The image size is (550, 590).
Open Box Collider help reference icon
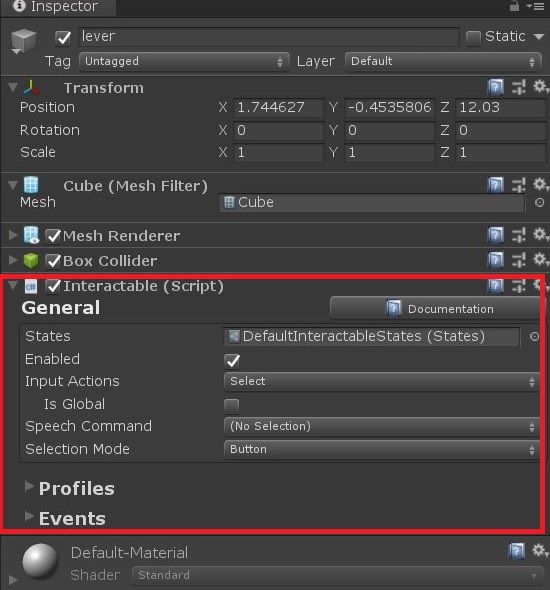(495, 260)
